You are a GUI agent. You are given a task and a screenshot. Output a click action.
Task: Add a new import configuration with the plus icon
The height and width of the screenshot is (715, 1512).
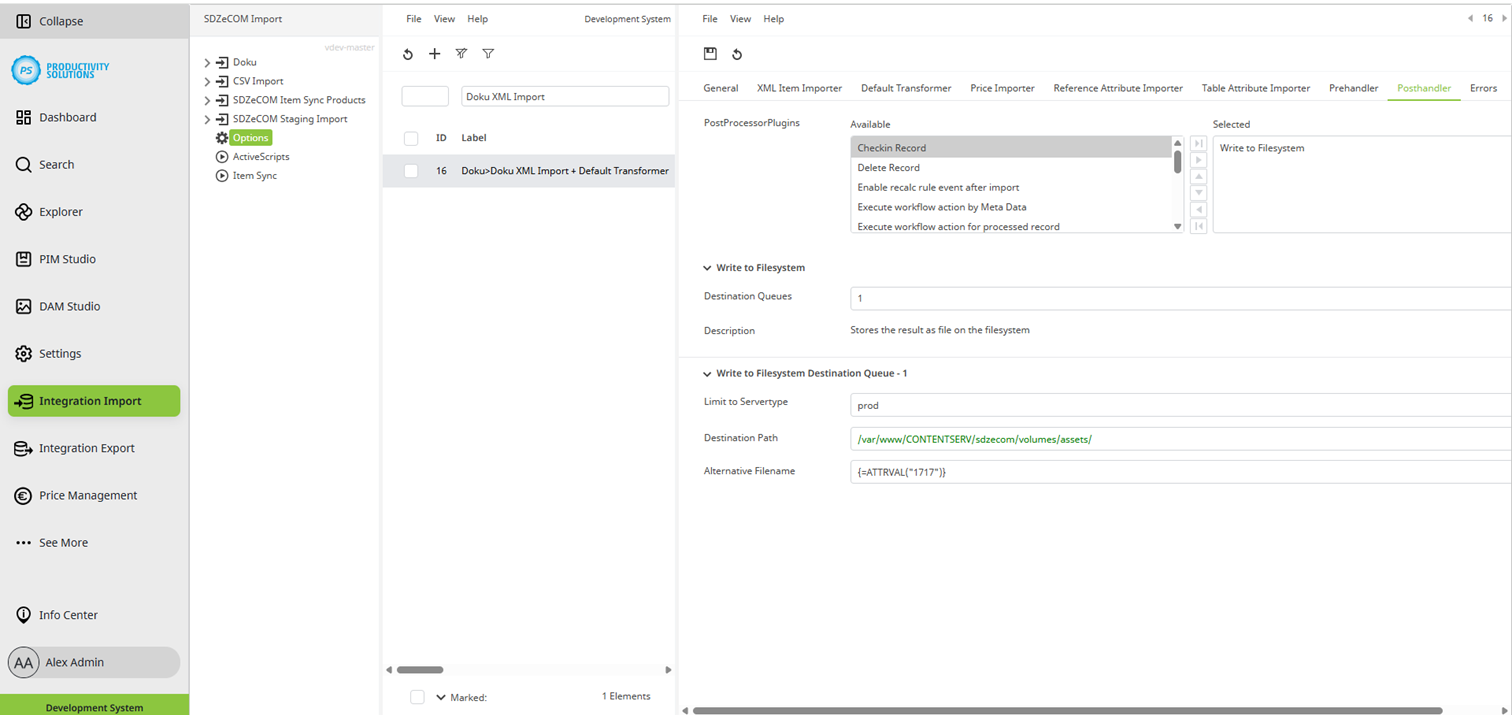434,54
